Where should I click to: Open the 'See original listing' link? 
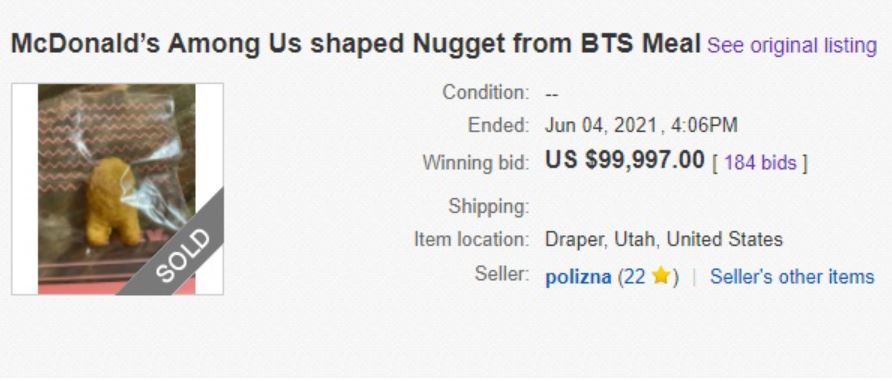[791, 45]
